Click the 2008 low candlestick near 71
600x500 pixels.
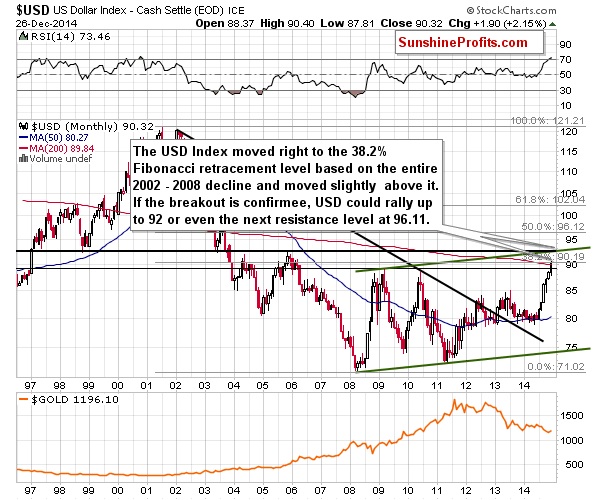(357, 364)
